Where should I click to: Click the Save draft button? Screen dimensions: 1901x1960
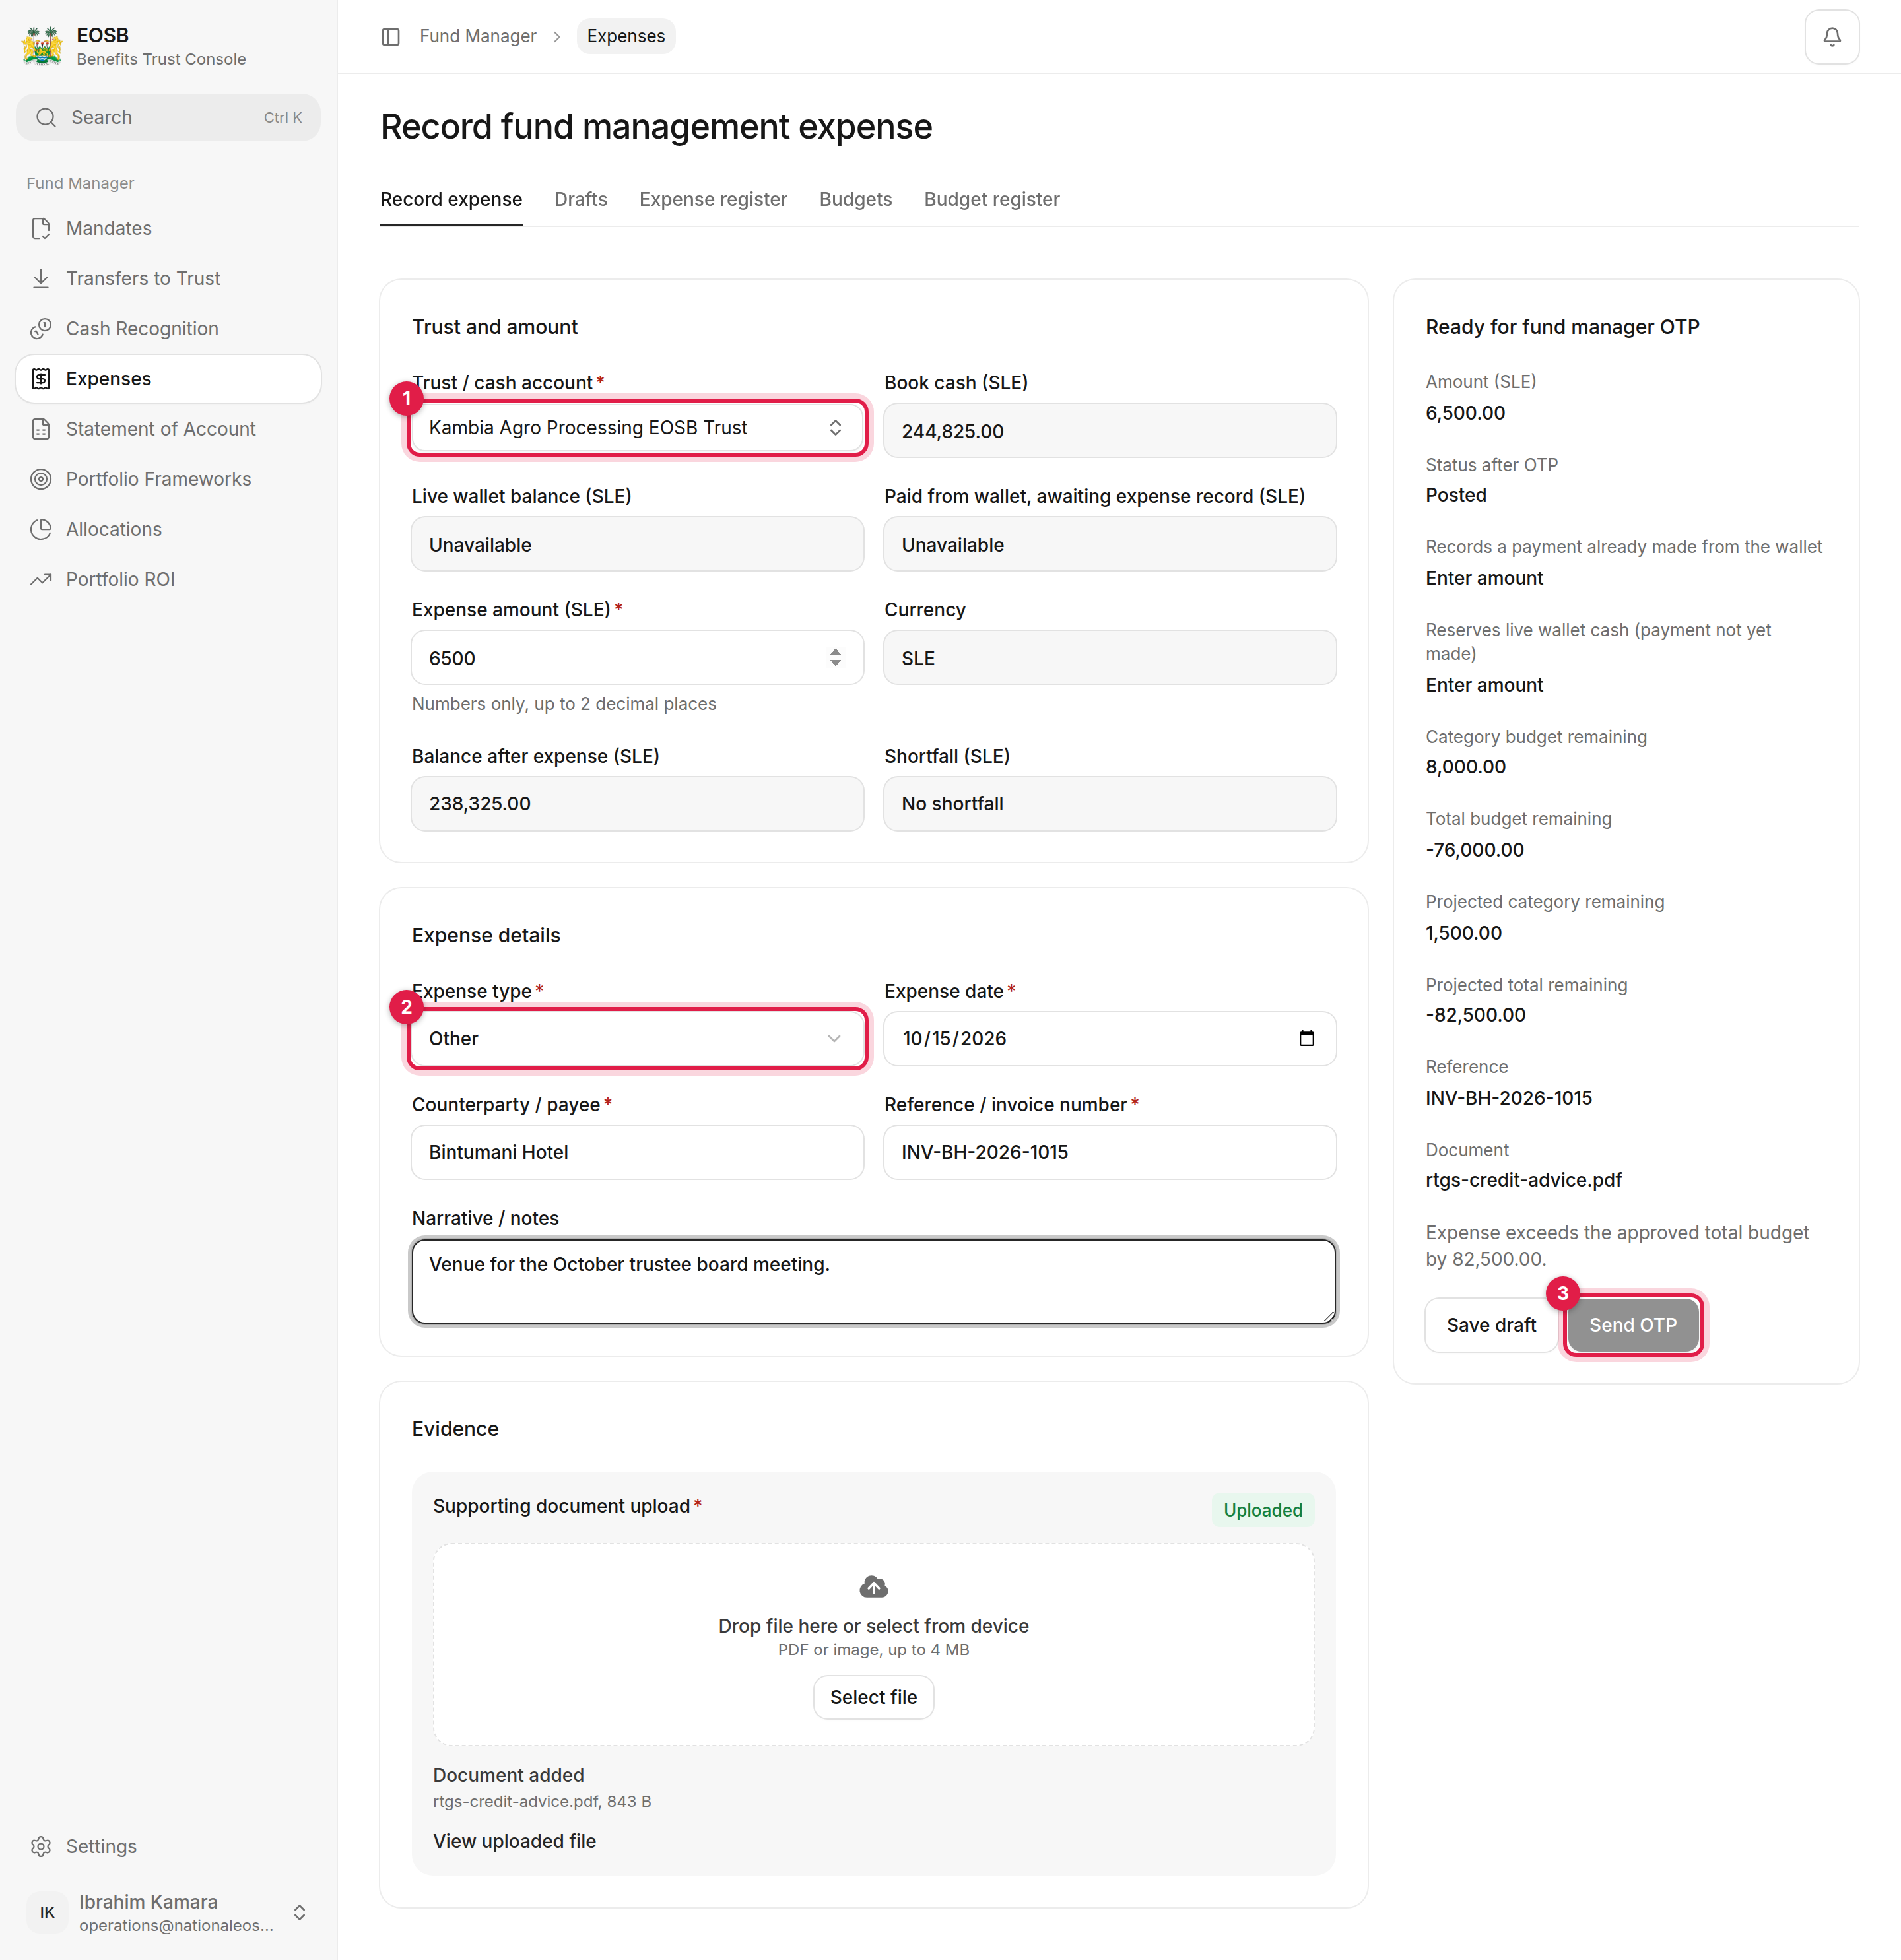(1491, 1325)
